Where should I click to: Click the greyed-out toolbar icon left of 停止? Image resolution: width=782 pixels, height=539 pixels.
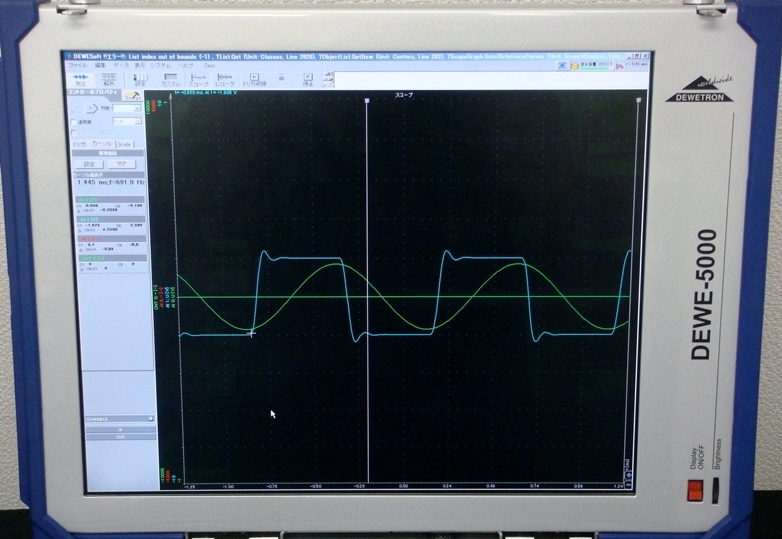coord(282,80)
